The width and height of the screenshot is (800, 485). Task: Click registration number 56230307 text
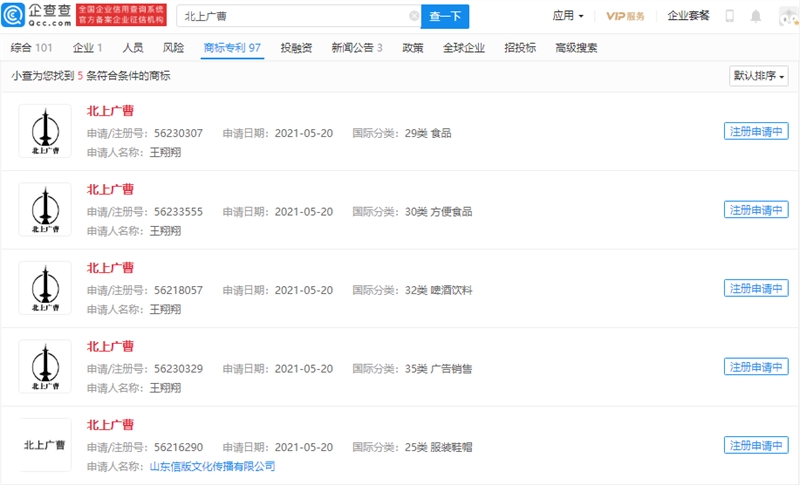point(179,133)
